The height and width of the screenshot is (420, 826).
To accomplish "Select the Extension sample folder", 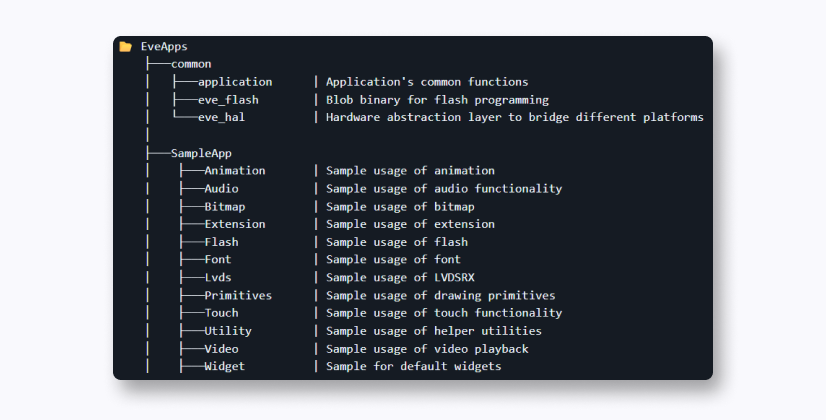I will click(234, 224).
